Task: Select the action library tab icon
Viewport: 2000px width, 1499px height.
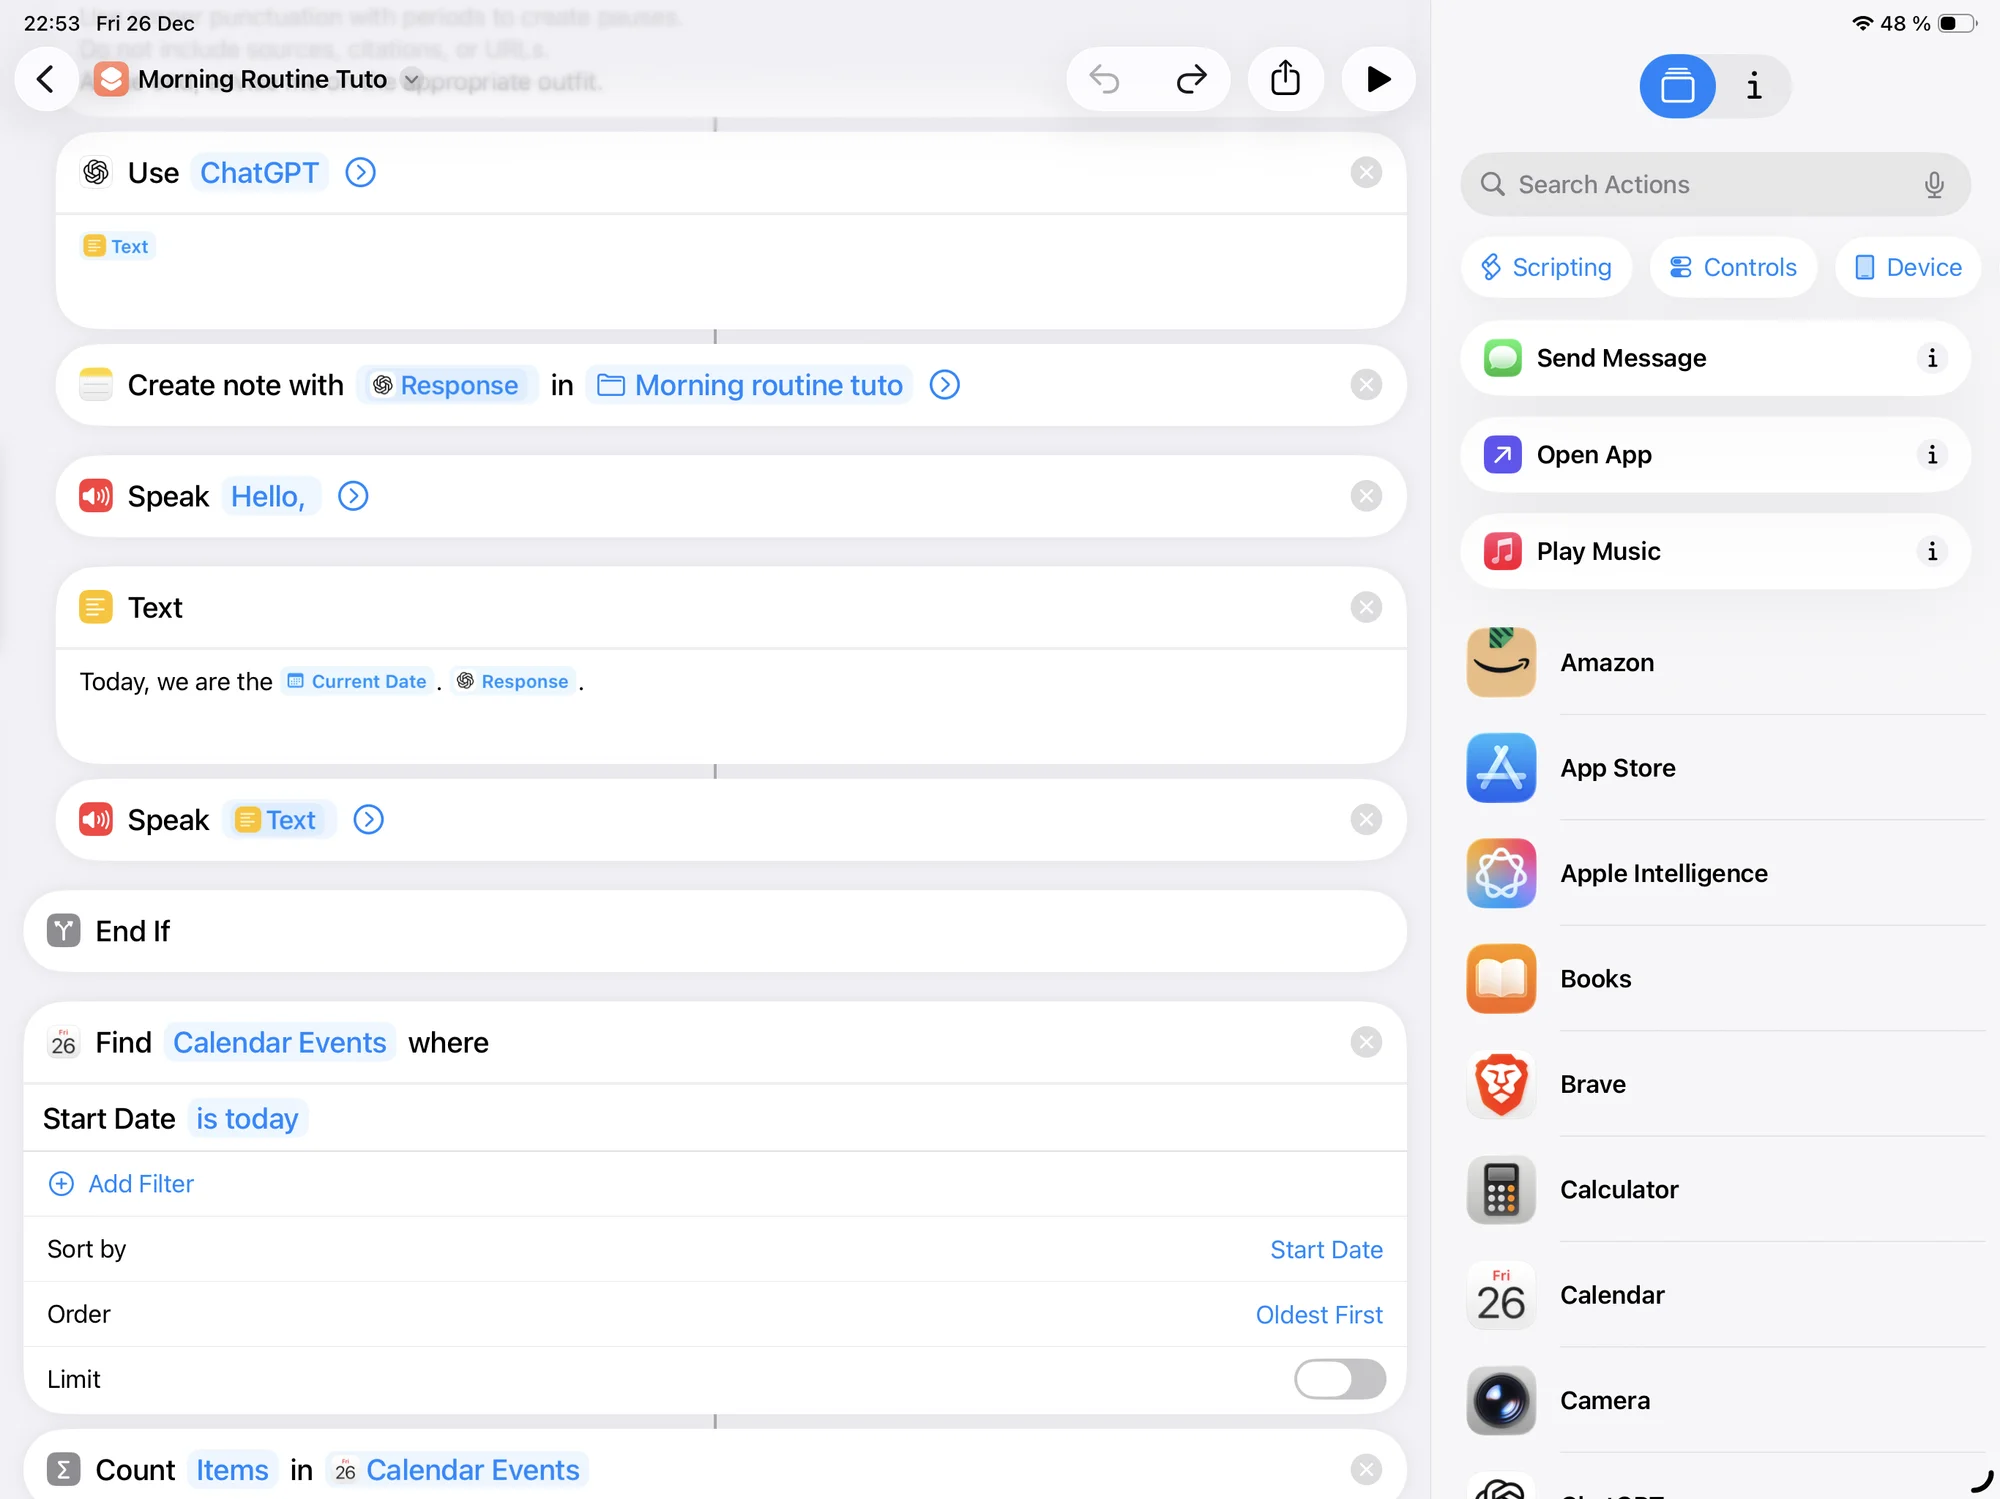Action: (x=1677, y=86)
